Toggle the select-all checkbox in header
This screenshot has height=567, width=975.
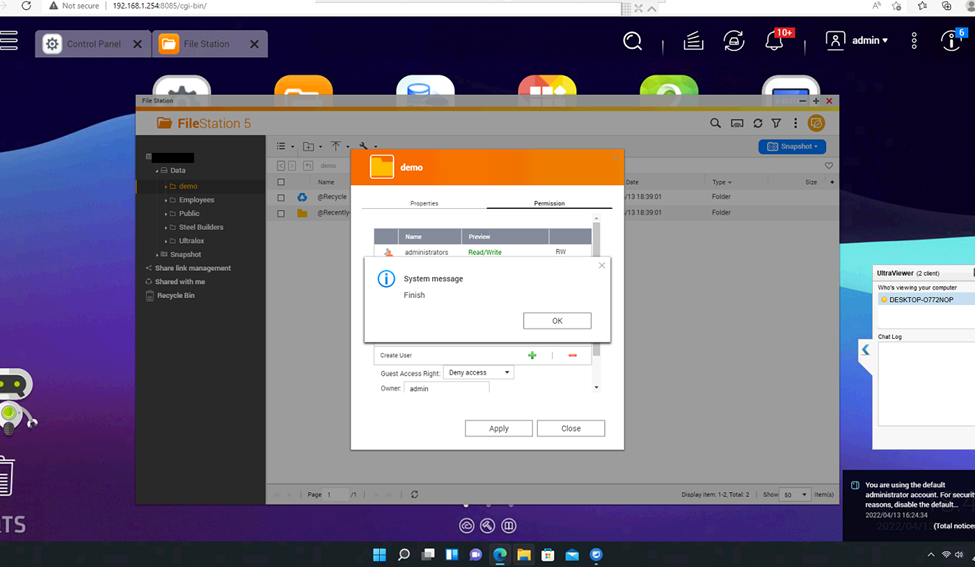point(281,182)
